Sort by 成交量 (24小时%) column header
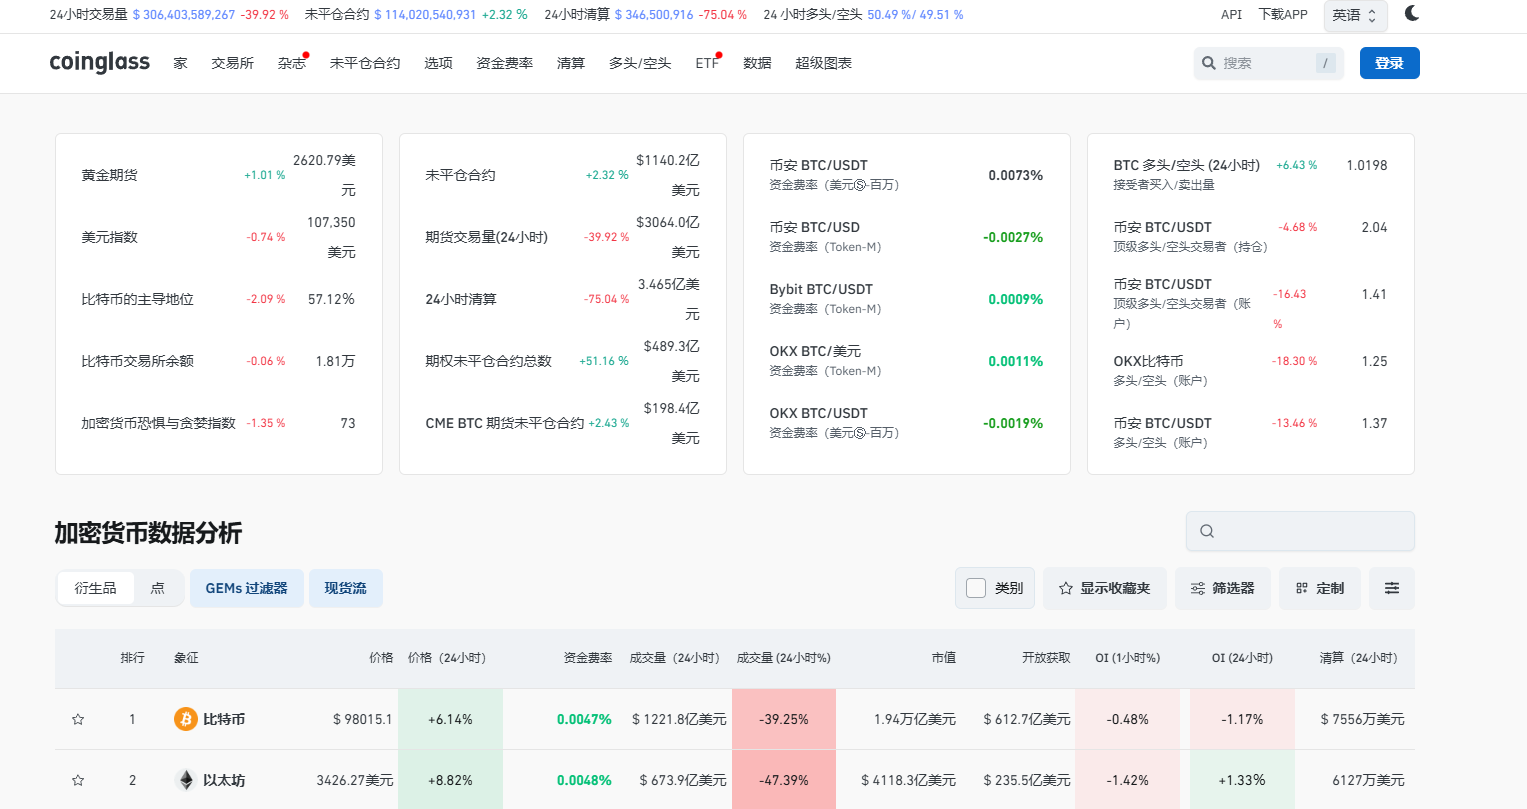The height and width of the screenshot is (809, 1527). click(x=784, y=658)
